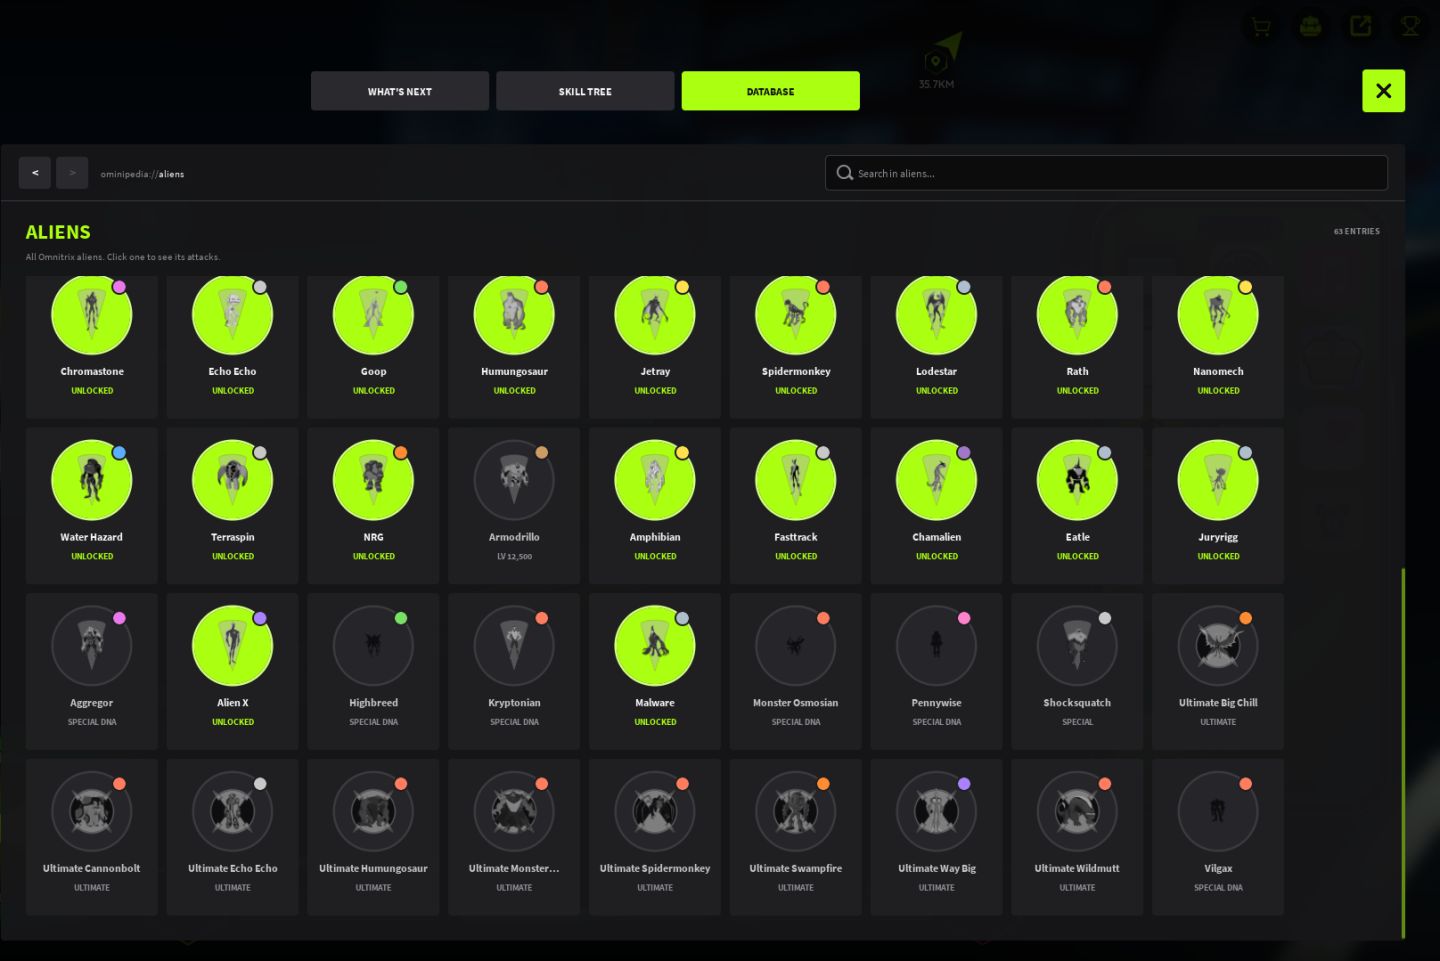The height and width of the screenshot is (961, 1440).
Task: Go back in omnipedia navigation
Action: (35, 173)
